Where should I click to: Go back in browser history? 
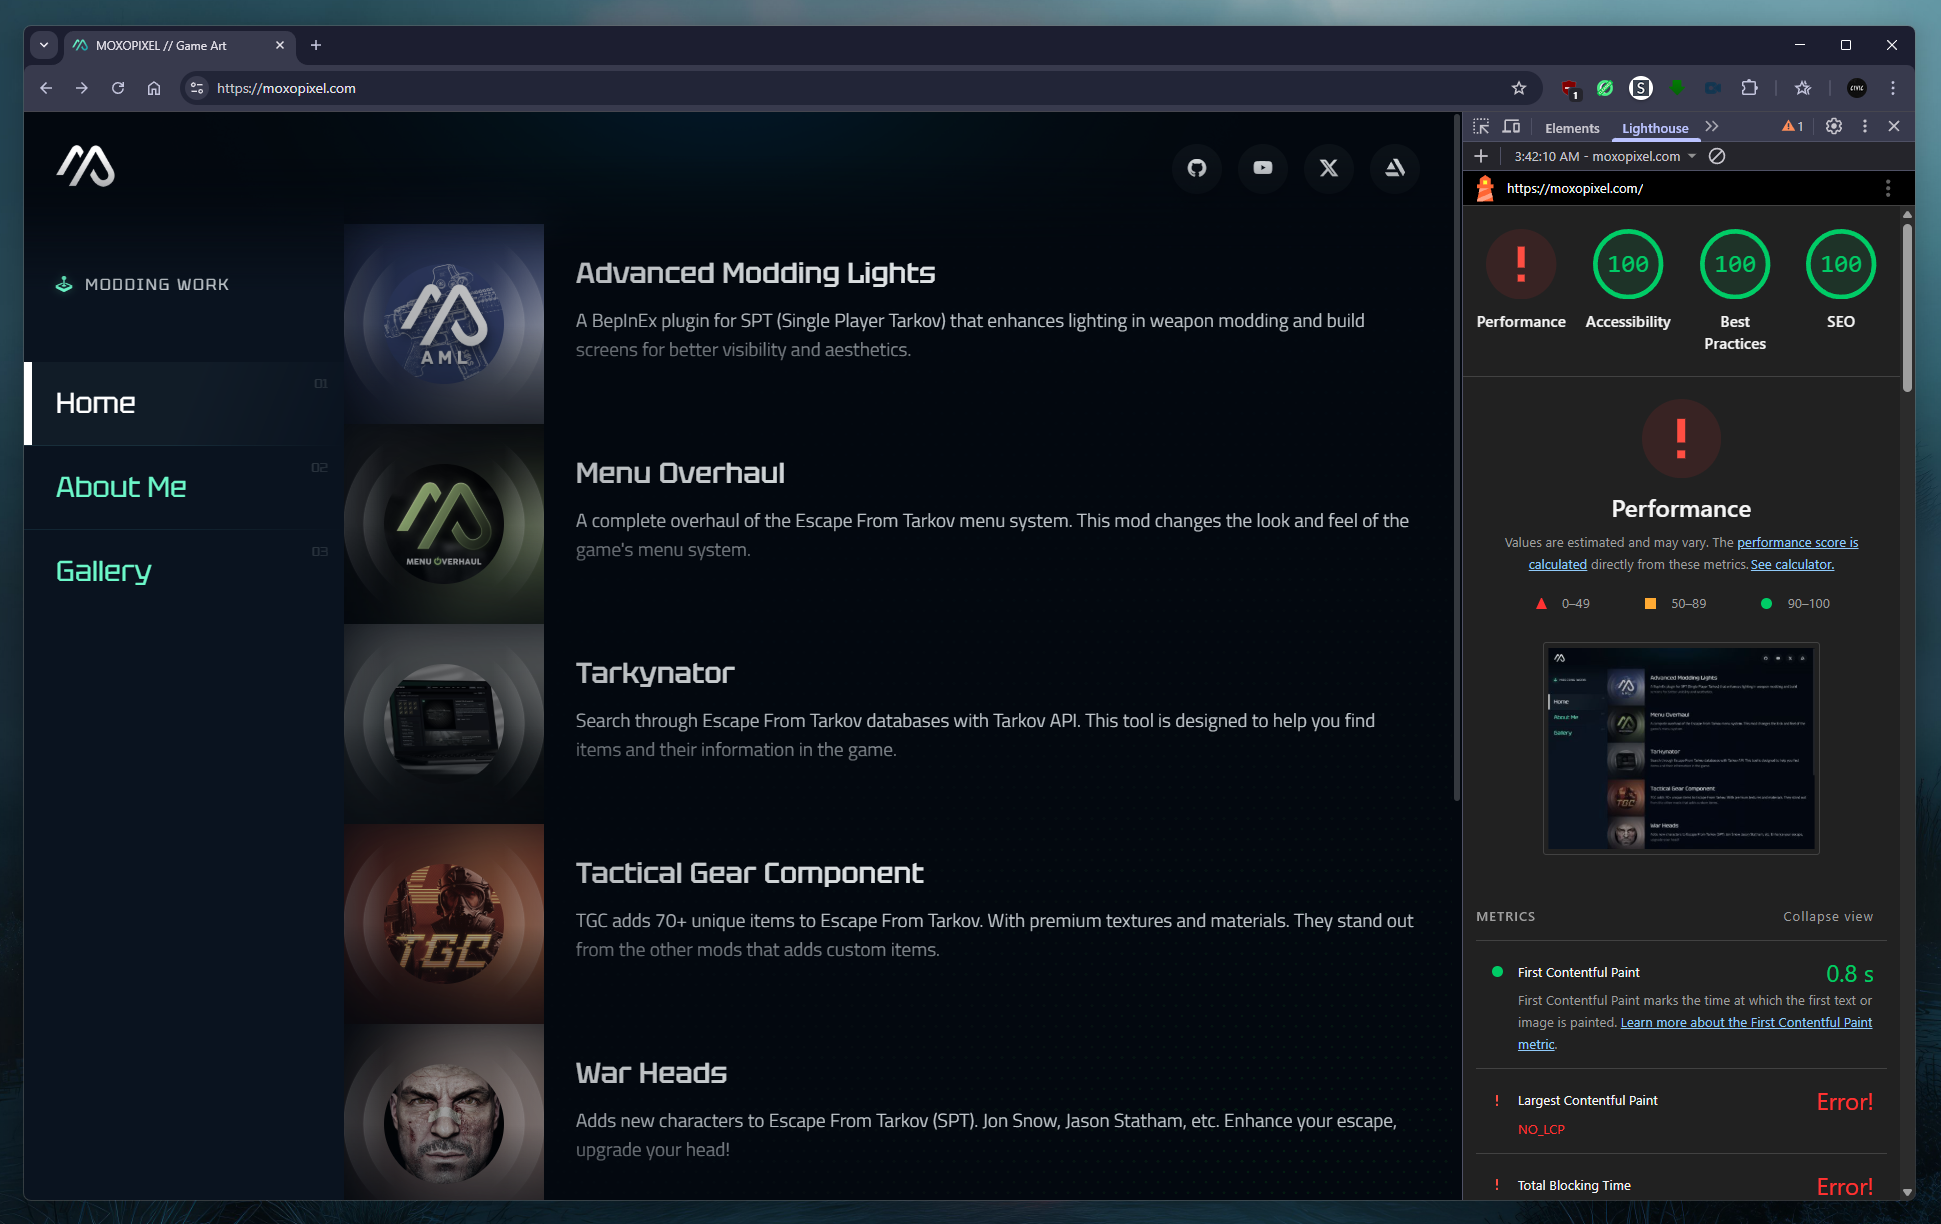[x=46, y=88]
